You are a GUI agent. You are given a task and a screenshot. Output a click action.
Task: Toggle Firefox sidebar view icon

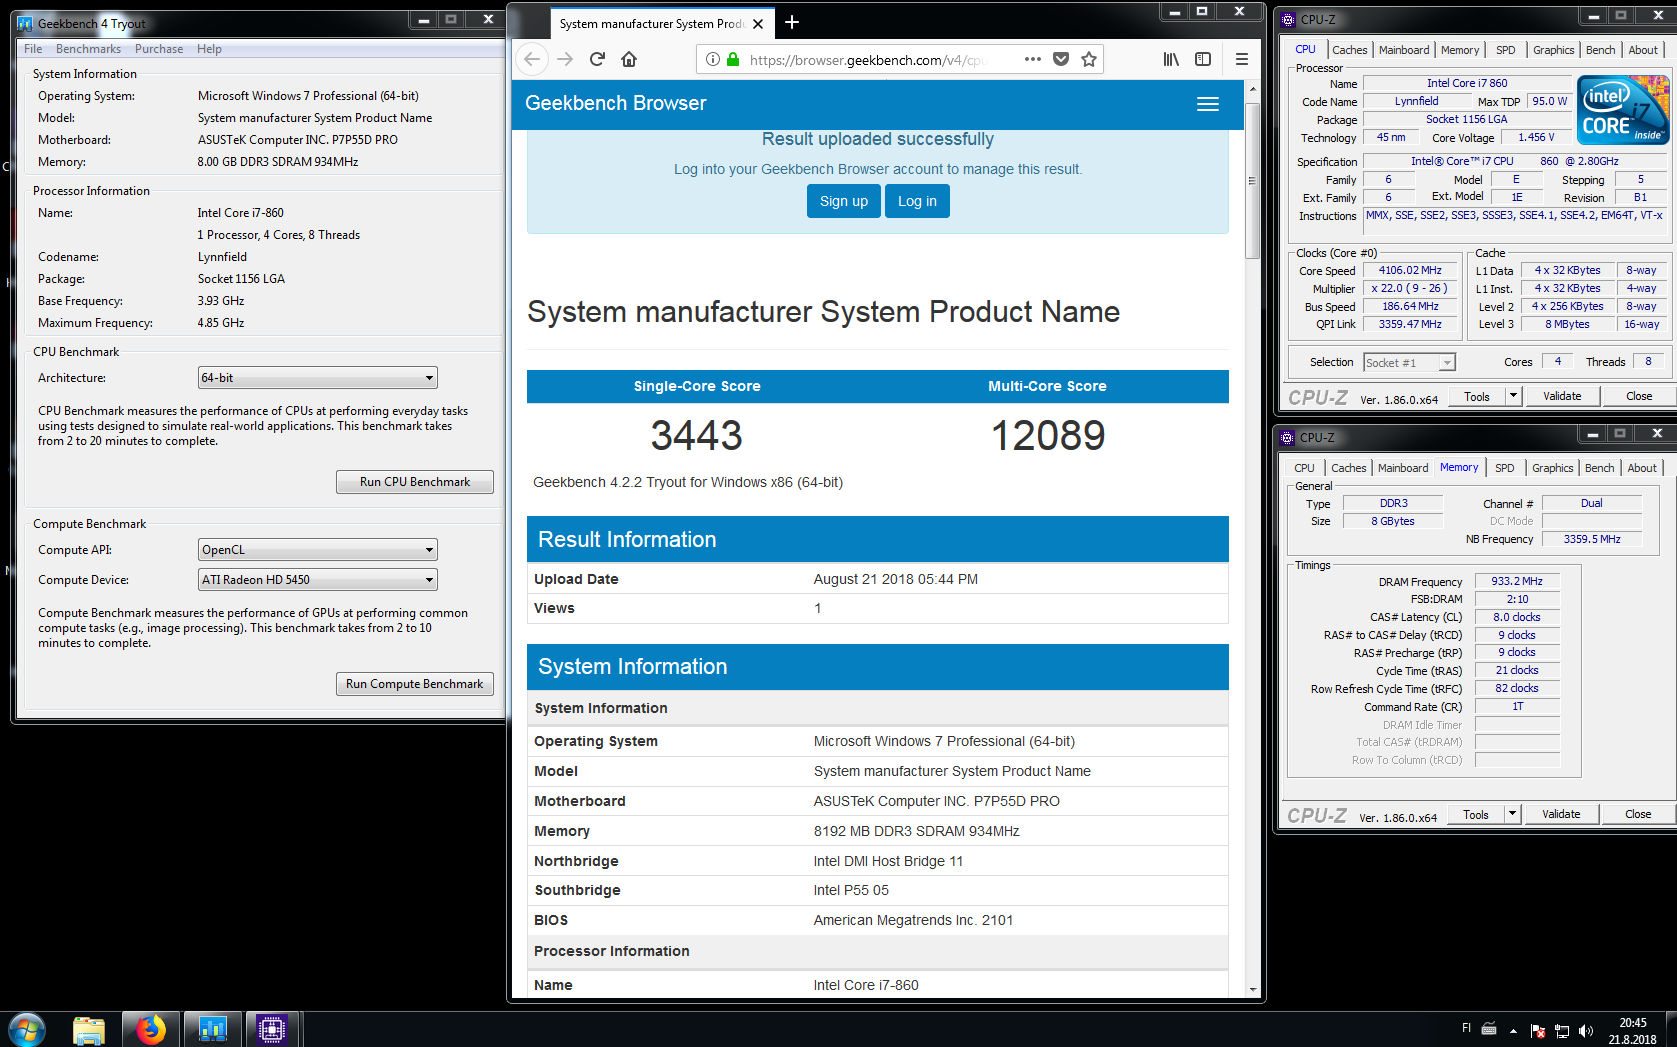(x=1203, y=59)
